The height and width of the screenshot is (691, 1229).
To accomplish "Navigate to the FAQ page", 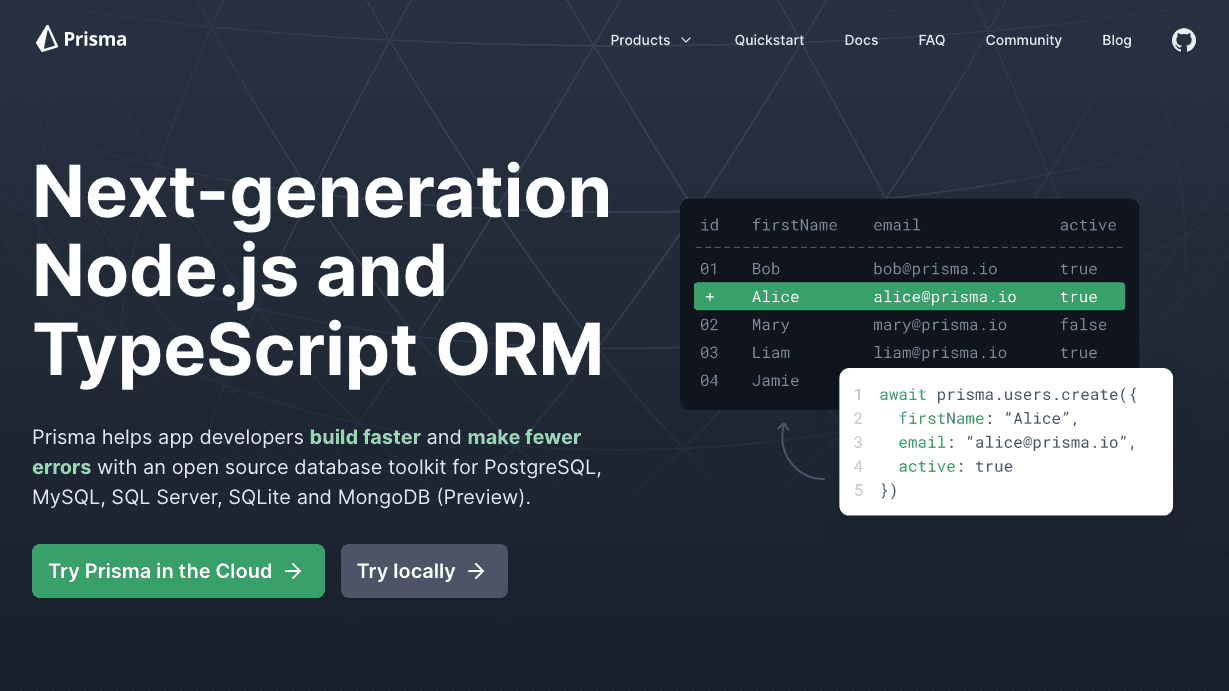I will point(931,40).
